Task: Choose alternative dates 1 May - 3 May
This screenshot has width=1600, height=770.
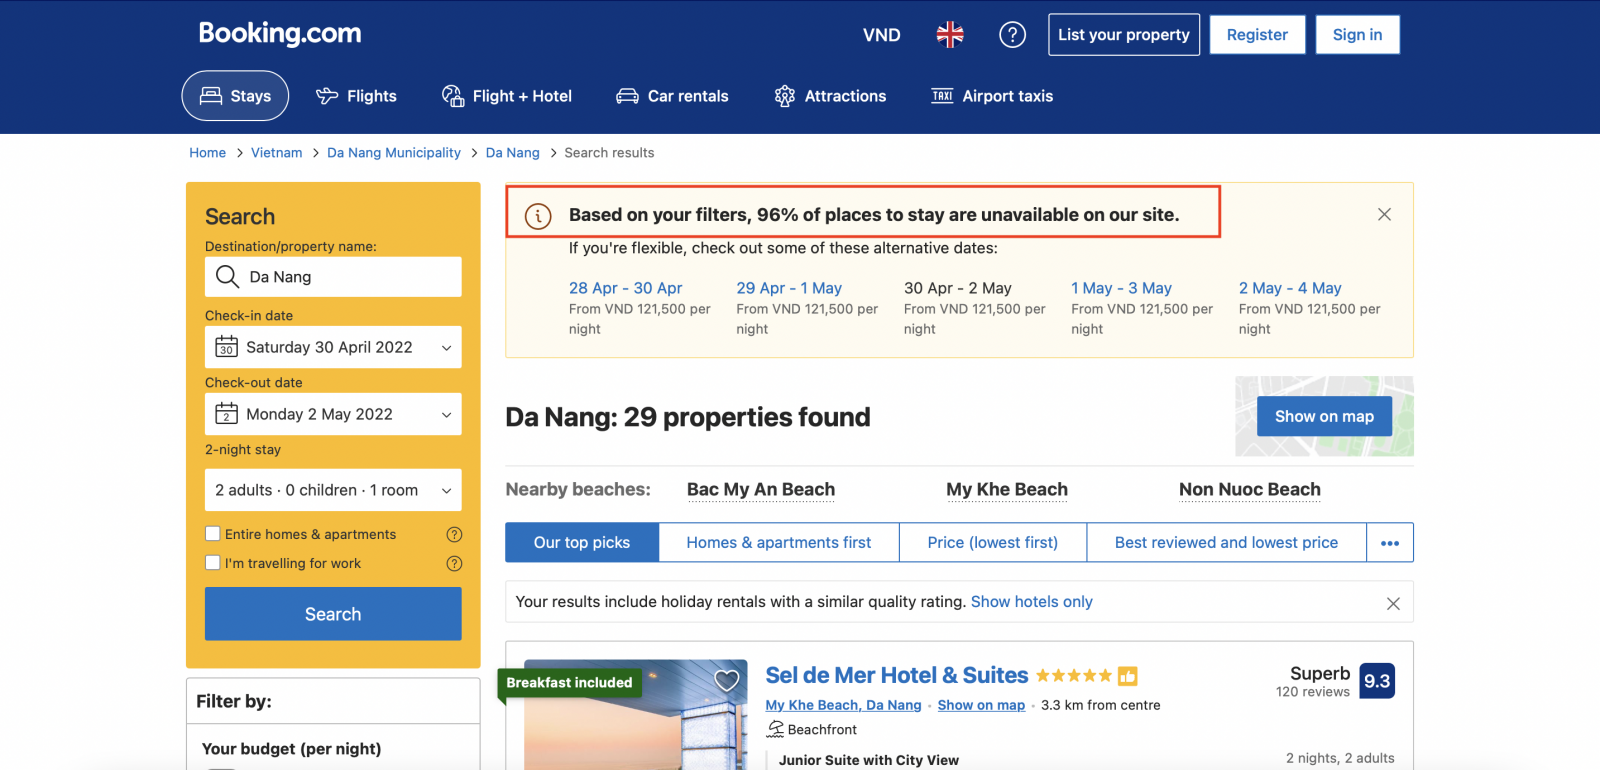Action: [x=1121, y=288]
